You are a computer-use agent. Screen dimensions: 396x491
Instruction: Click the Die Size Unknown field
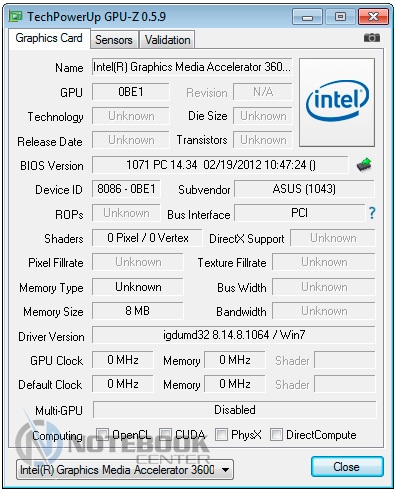point(263,116)
